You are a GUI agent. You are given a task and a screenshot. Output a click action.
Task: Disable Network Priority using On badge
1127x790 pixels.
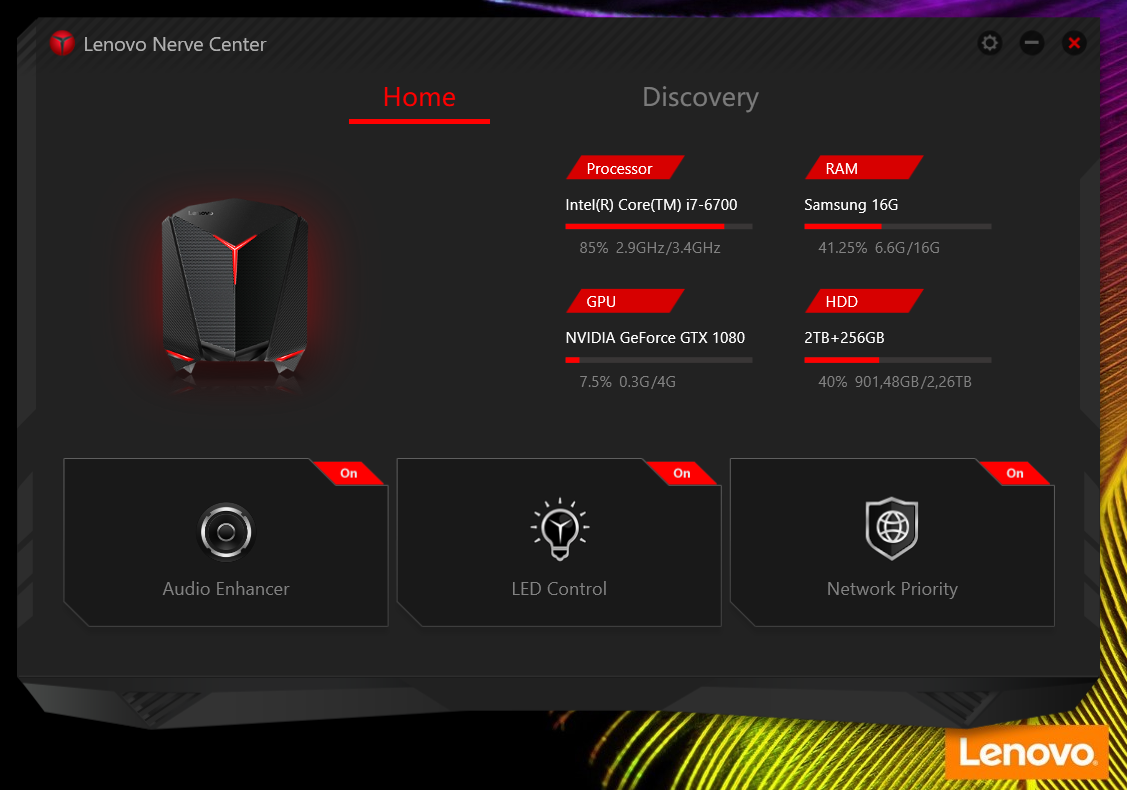[x=1015, y=473]
